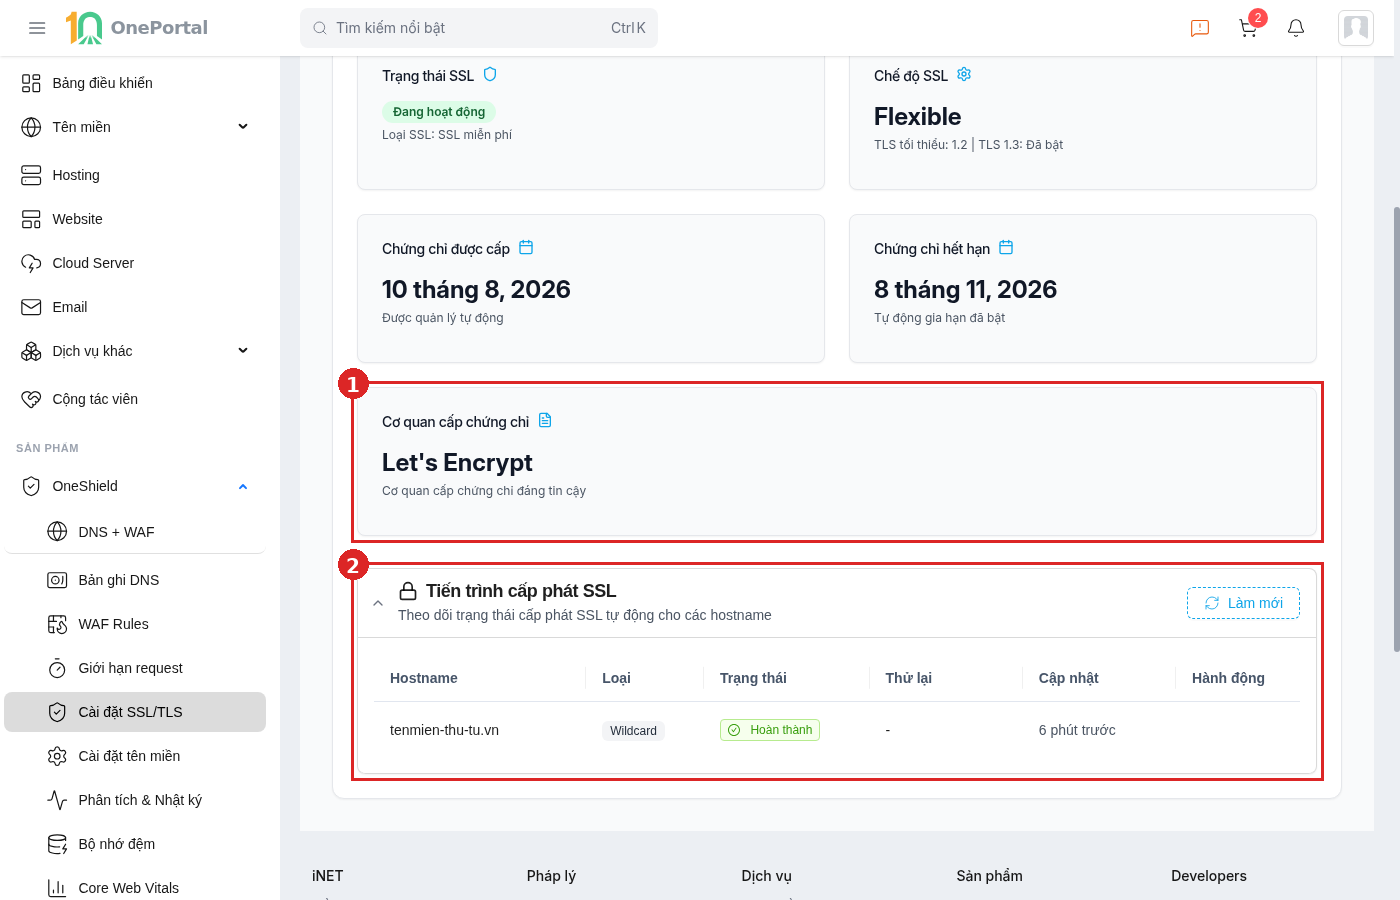Viewport: 1400px width, 900px height.
Task: Click the Giới hạn request timer icon
Action: coord(57,668)
